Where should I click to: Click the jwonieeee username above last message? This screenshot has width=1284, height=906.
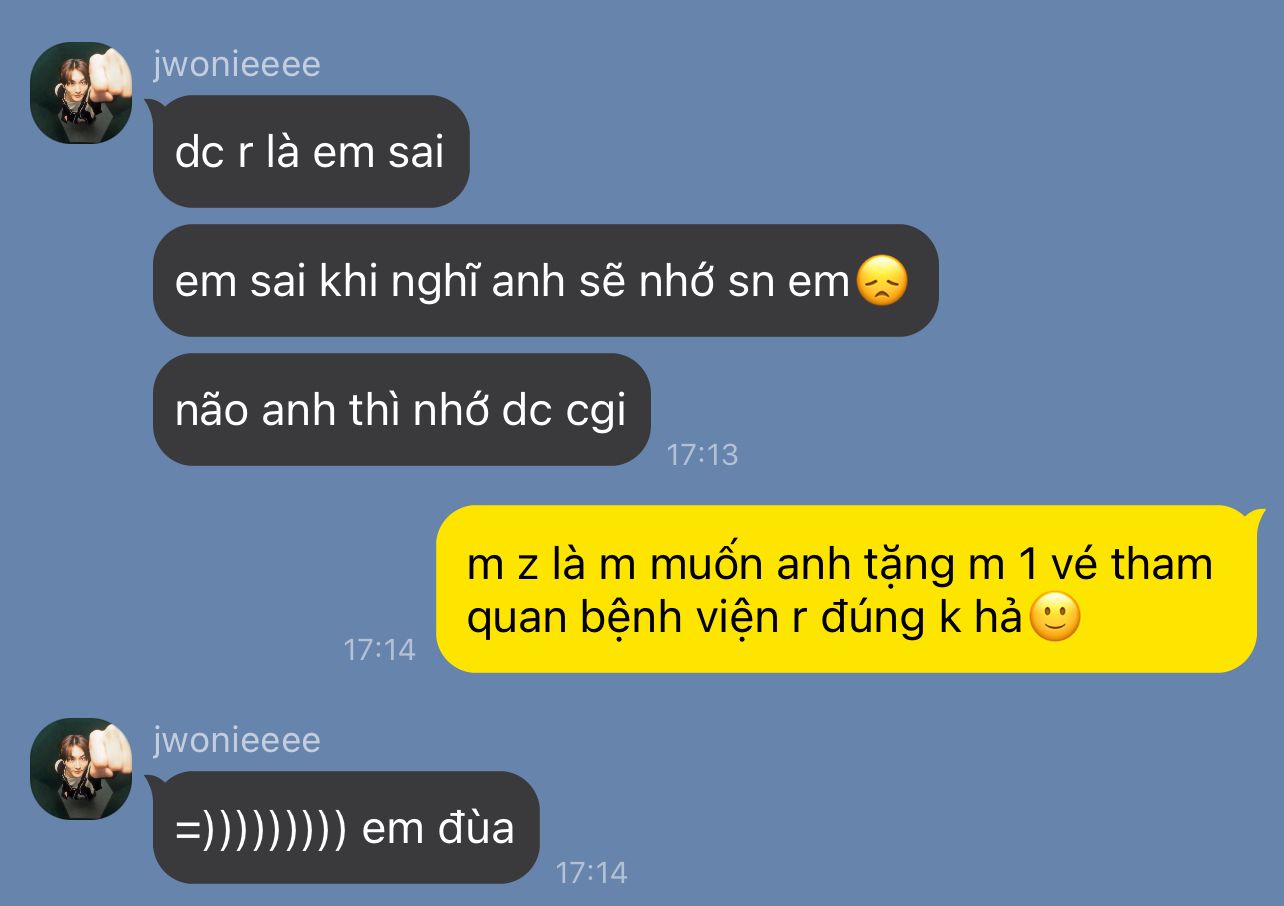pos(237,740)
